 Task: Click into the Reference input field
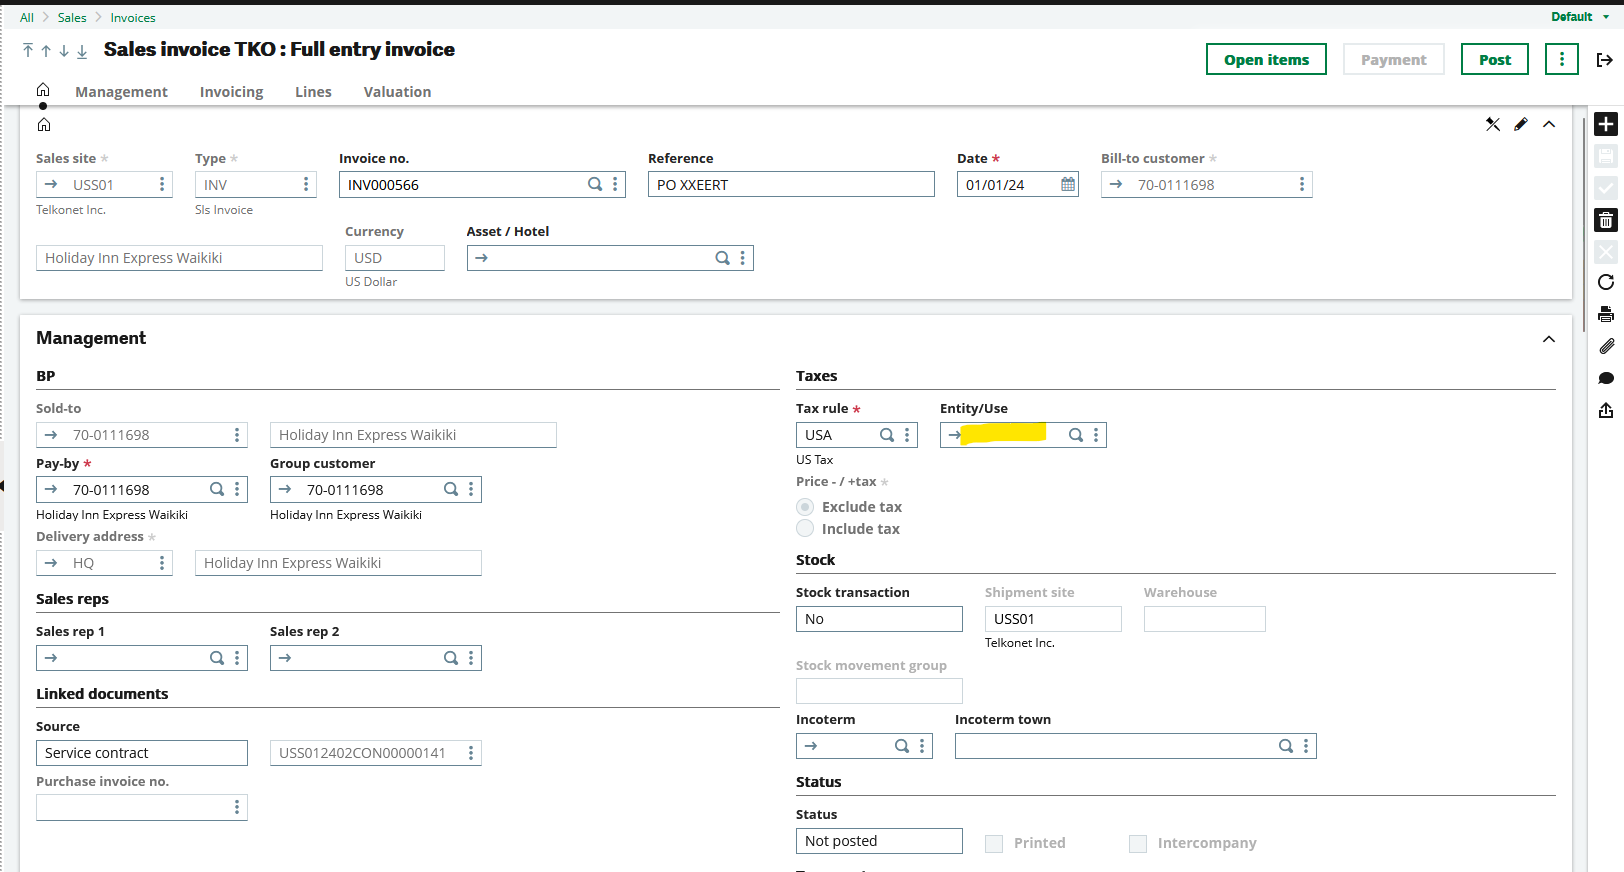pyautogui.click(x=790, y=185)
